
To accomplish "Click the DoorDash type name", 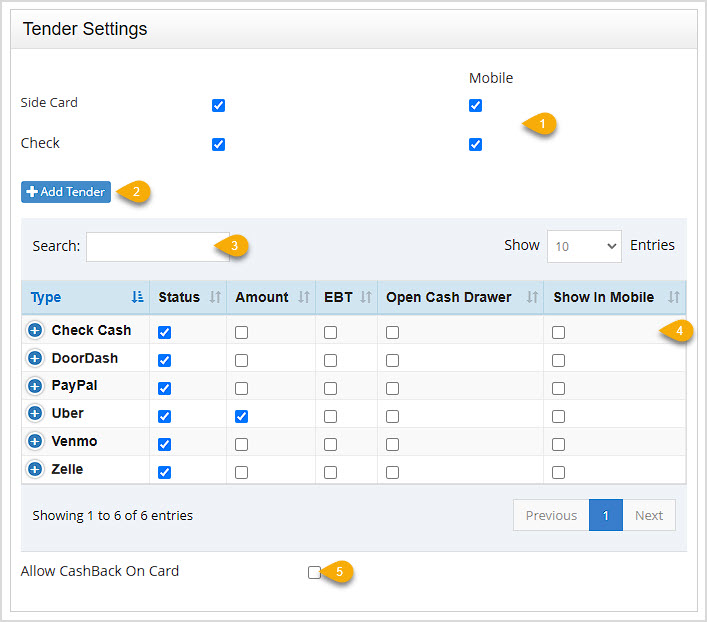I will tap(85, 358).
